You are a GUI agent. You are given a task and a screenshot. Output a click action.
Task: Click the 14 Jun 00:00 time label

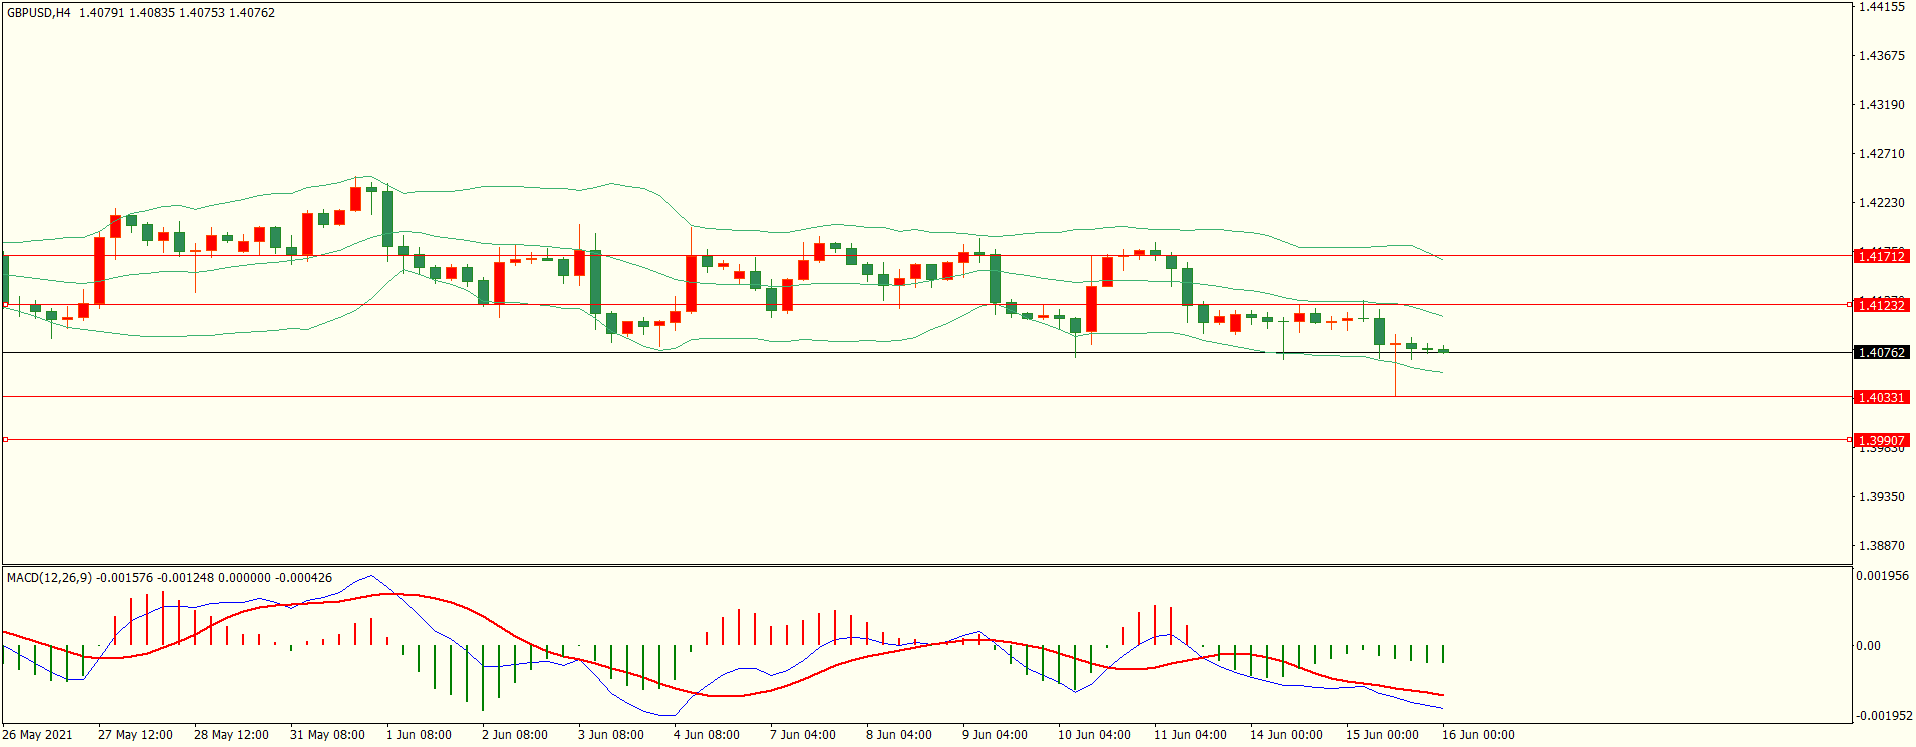click(x=1286, y=734)
